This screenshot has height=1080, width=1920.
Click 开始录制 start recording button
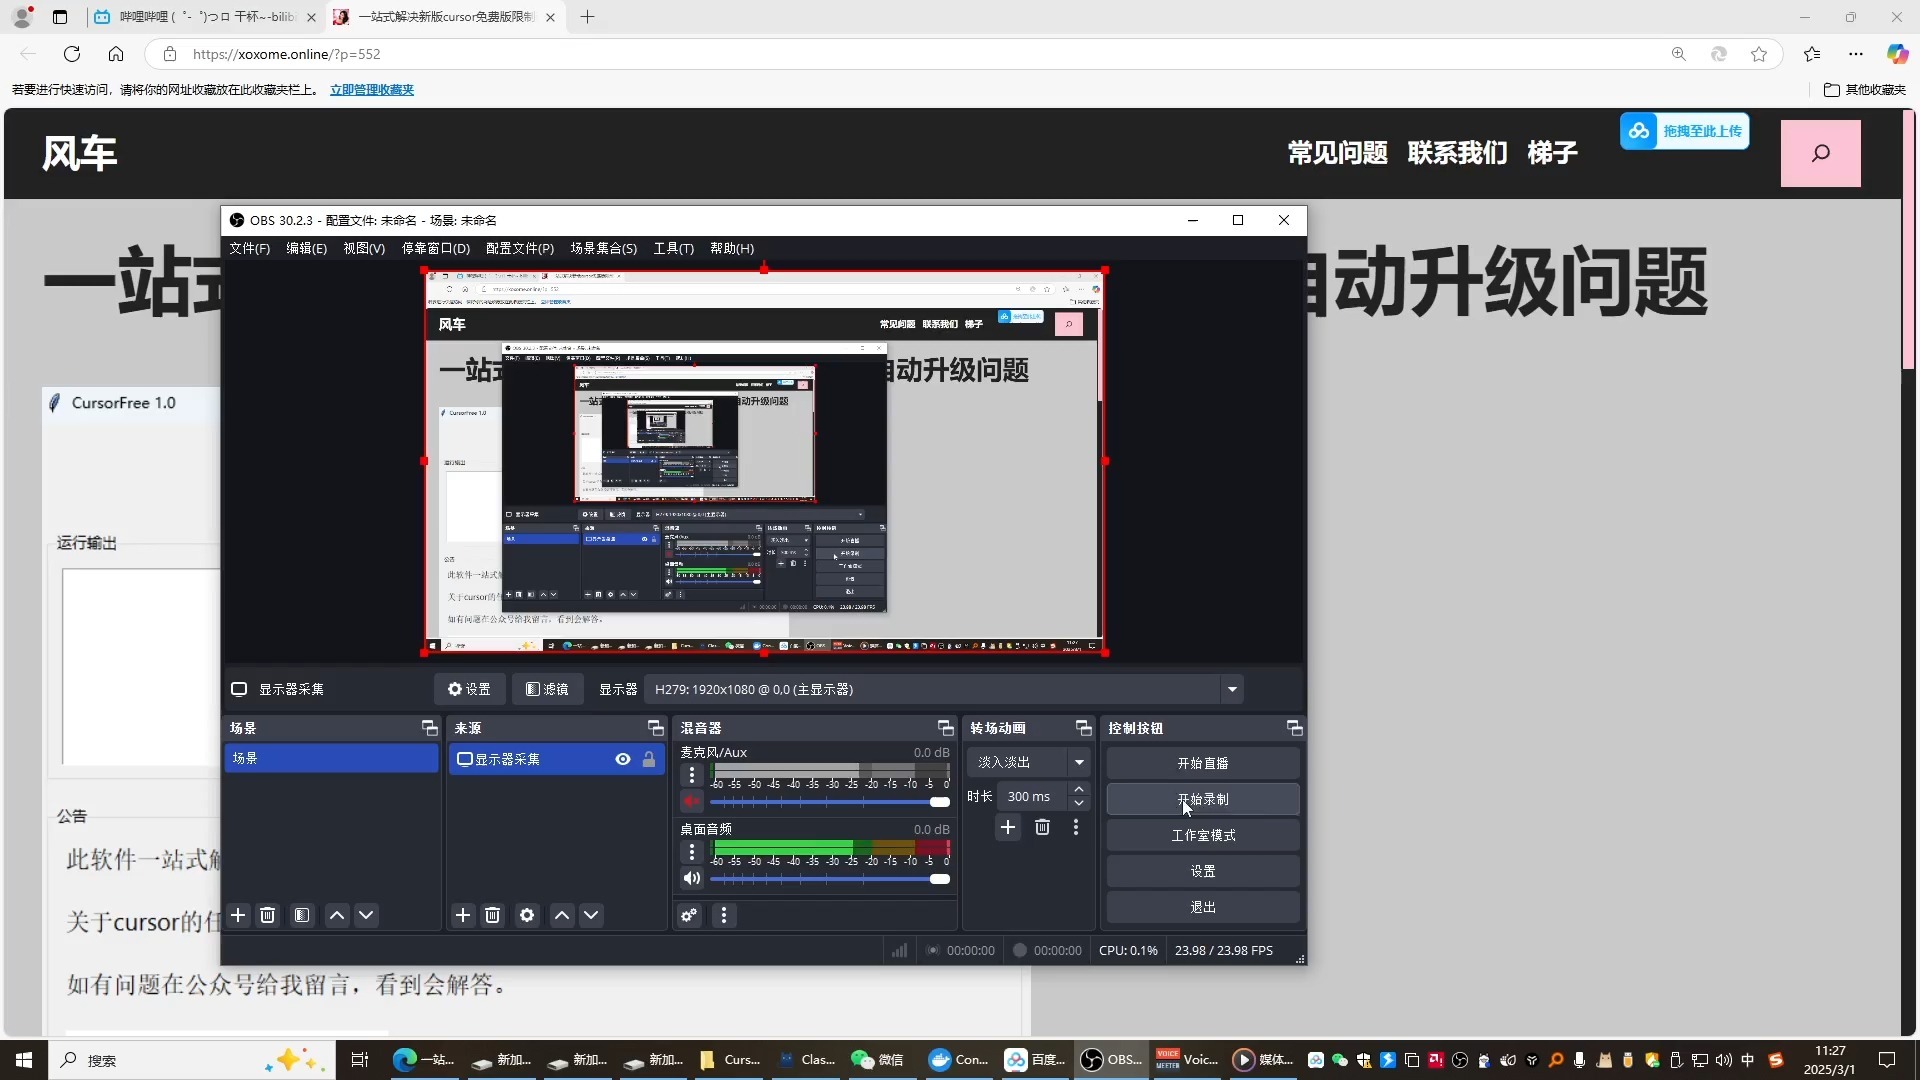pyautogui.click(x=1203, y=799)
